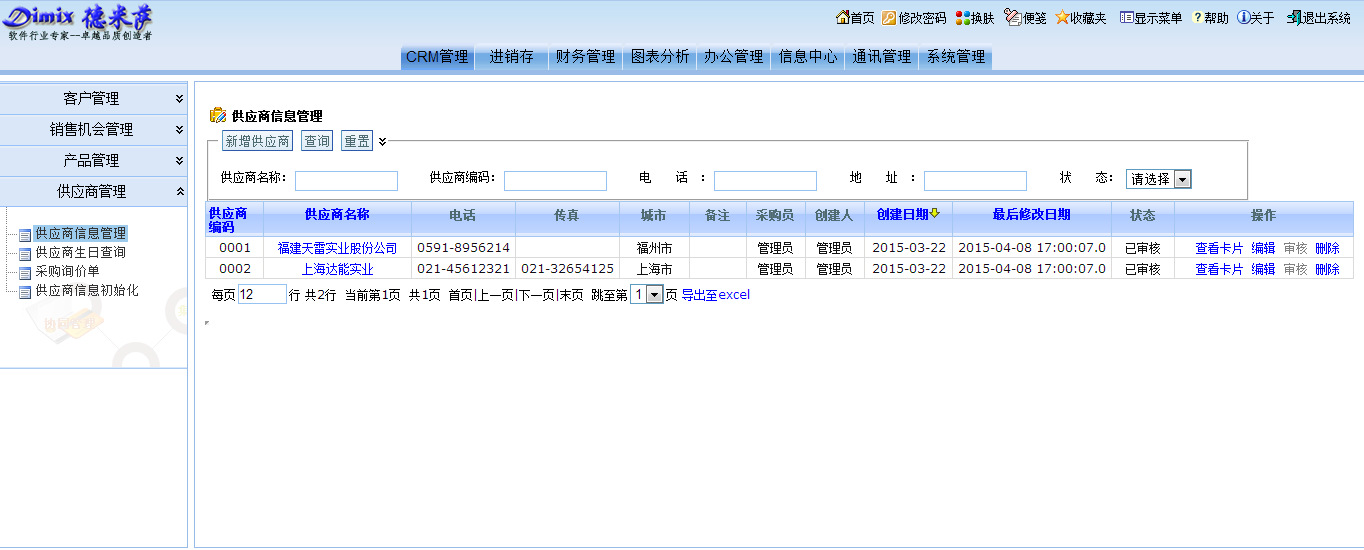1364x550 pixels.
Task: Click 导出至excel link
Action: pyautogui.click(x=715, y=295)
